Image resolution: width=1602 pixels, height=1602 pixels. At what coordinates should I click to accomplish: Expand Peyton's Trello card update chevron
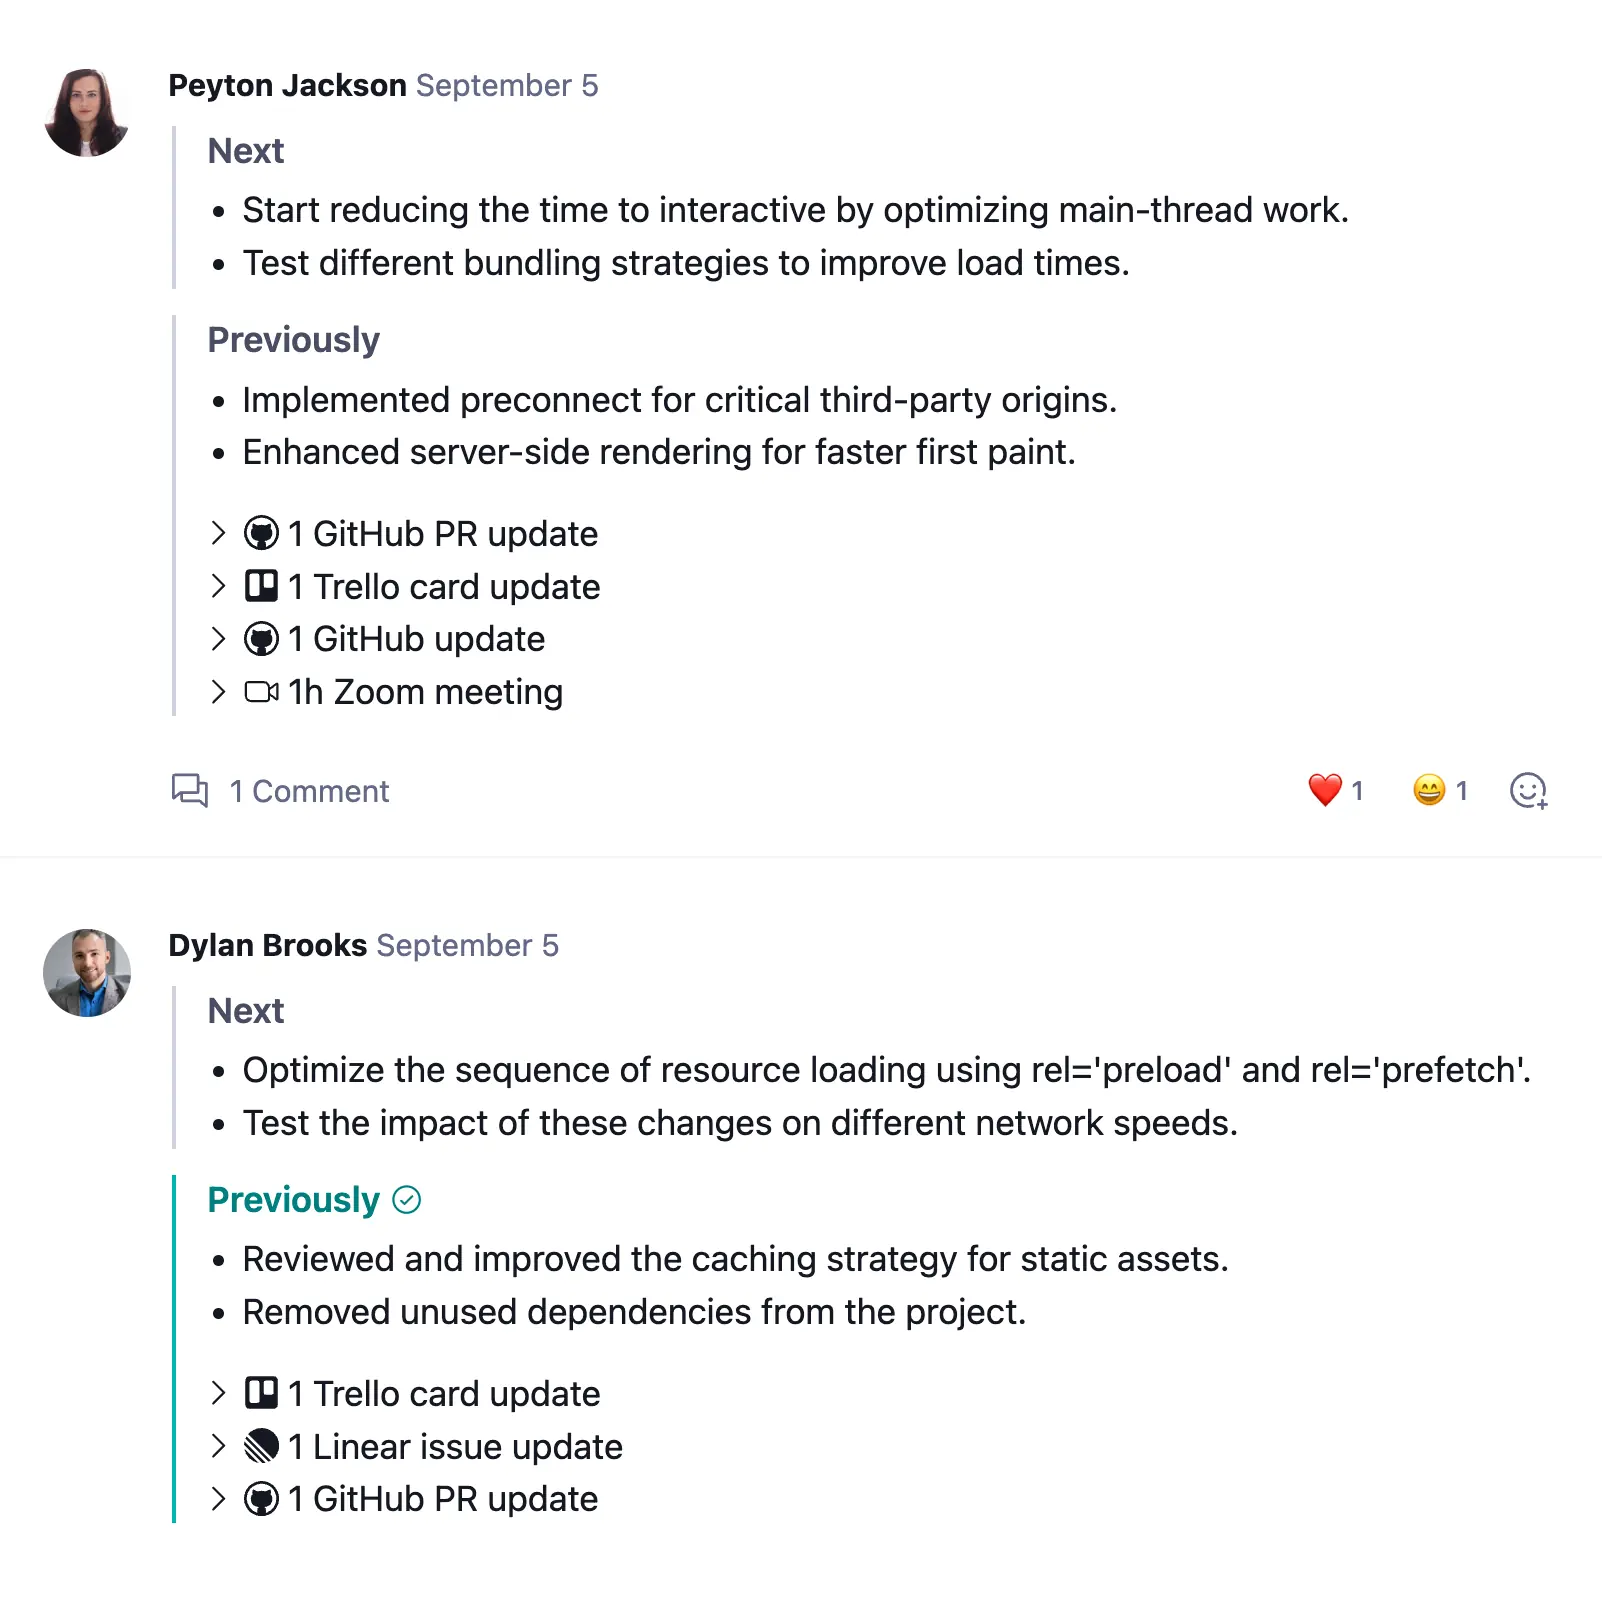(219, 586)
